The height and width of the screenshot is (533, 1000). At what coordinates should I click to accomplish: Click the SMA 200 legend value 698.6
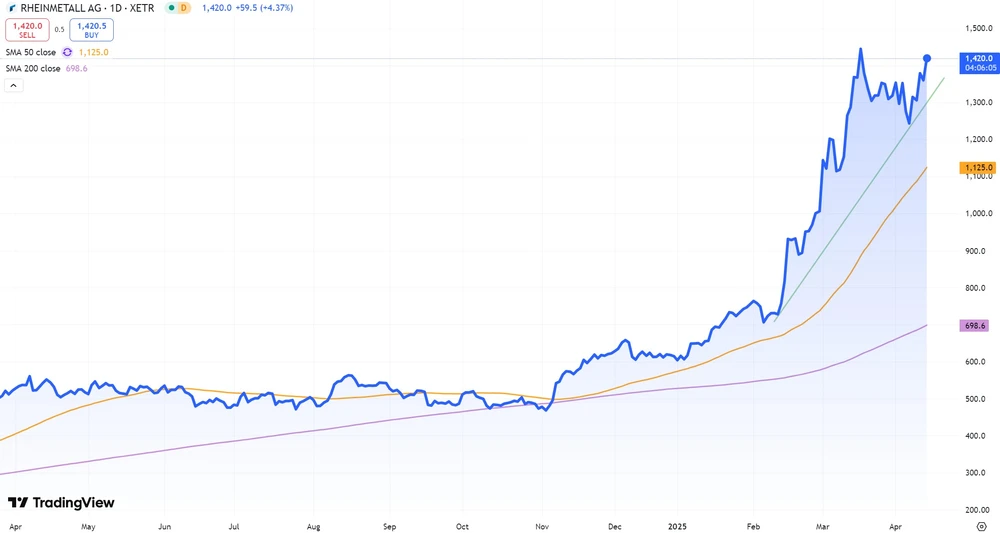[x=77, y=68]
